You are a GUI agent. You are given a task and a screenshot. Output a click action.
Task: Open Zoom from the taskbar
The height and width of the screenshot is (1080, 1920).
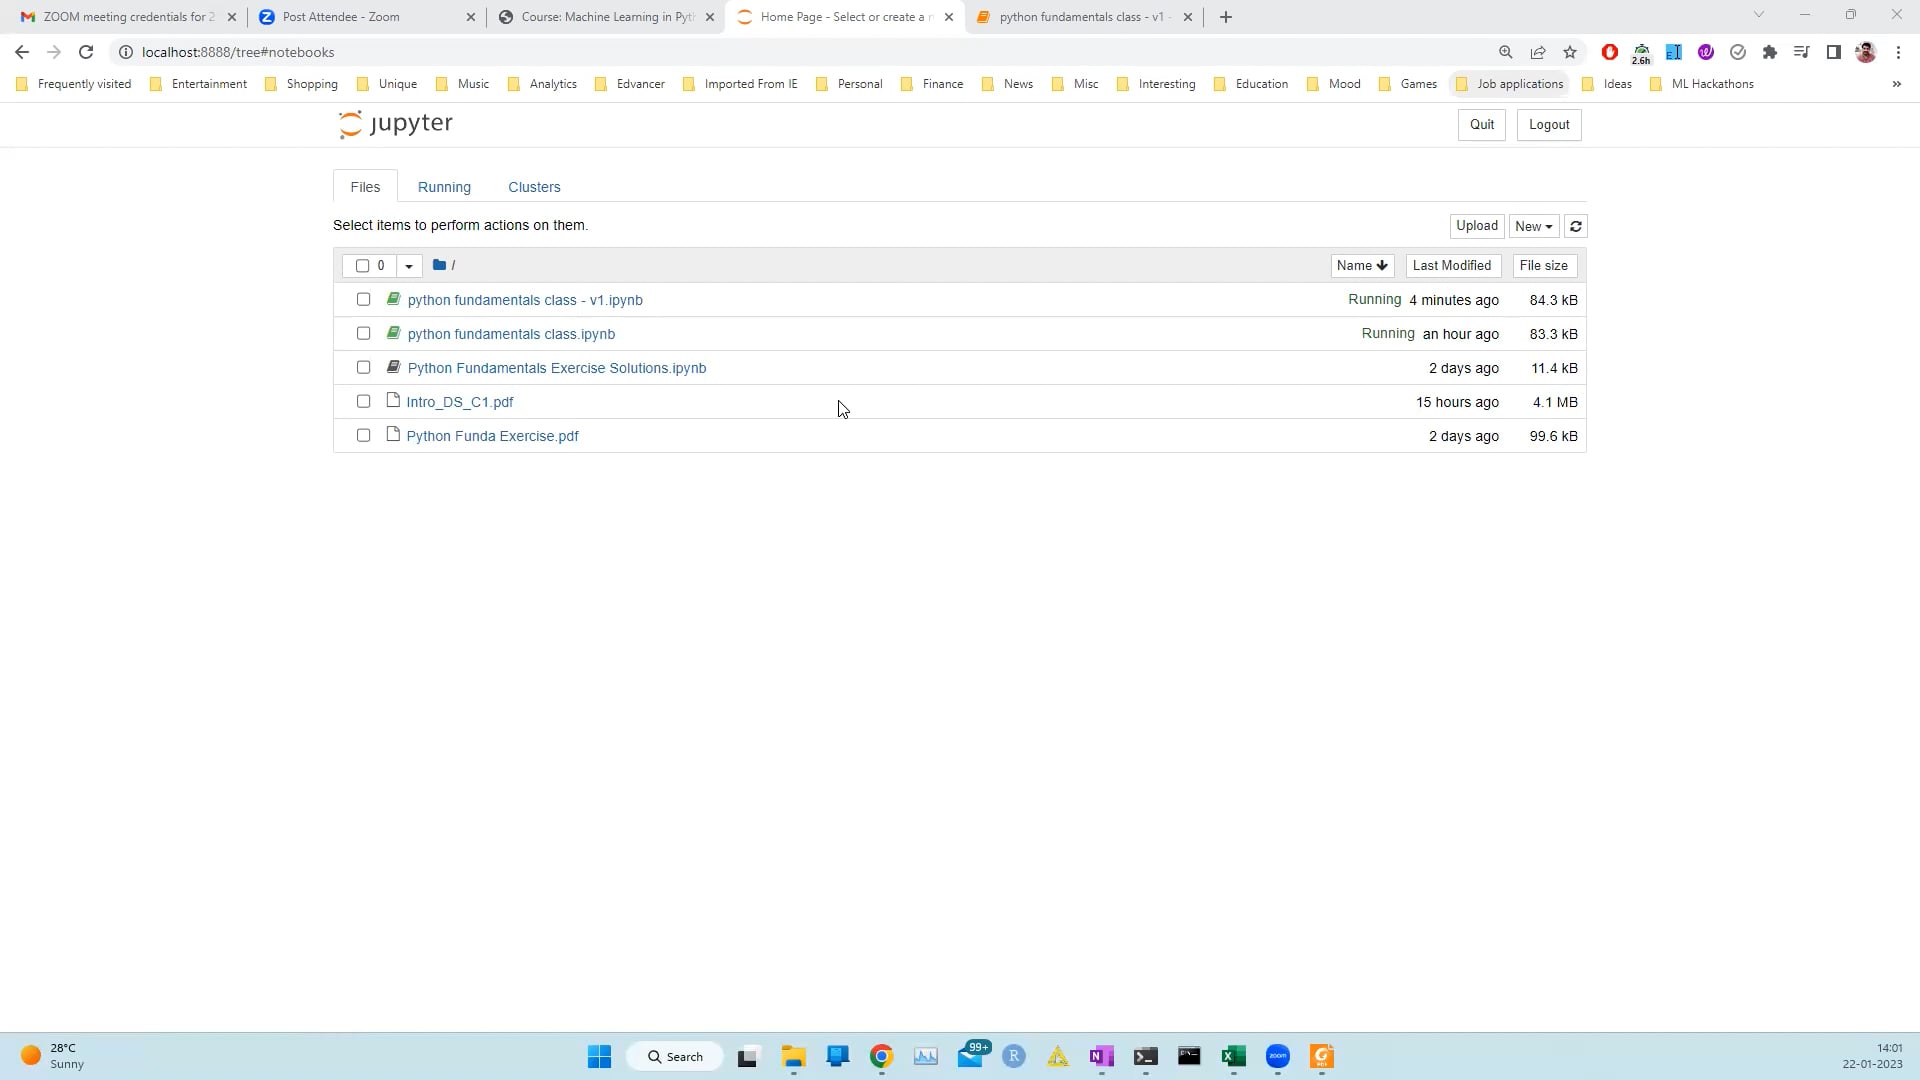point(1277,1056)
